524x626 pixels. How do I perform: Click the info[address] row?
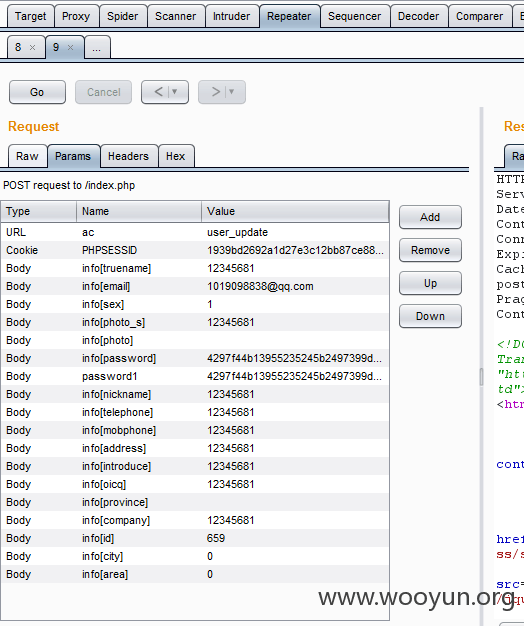[x=195, y=448]
